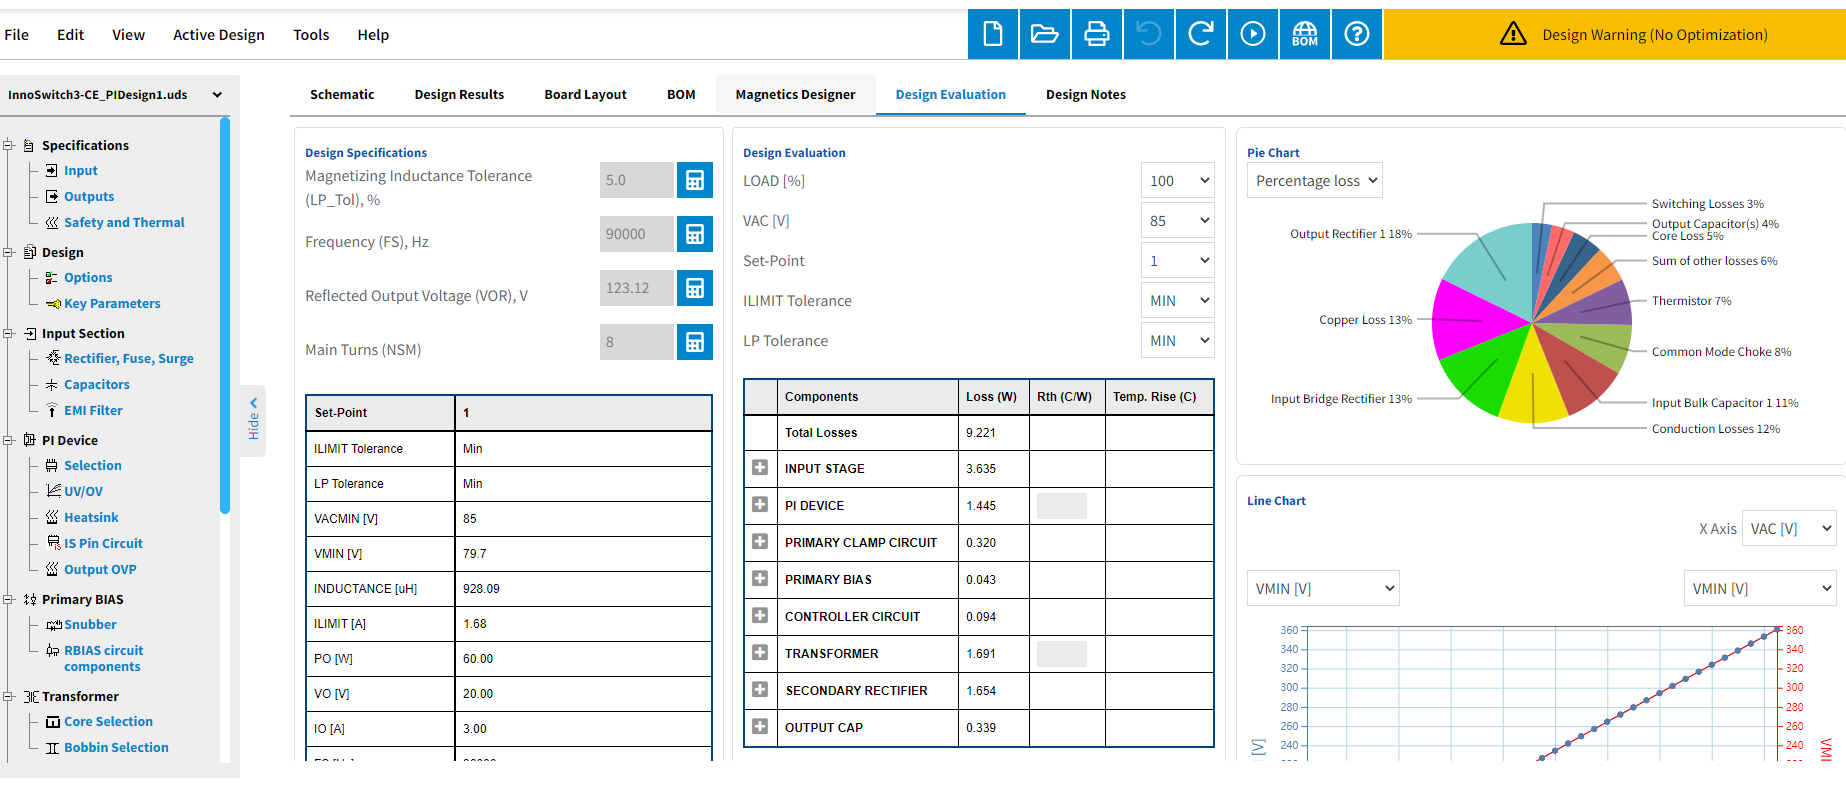Image resolution: width=1846 pixels, height=811 pixels.
Task: Expand the TRANSFORMER loss row
Action: [x=760, y=653]
